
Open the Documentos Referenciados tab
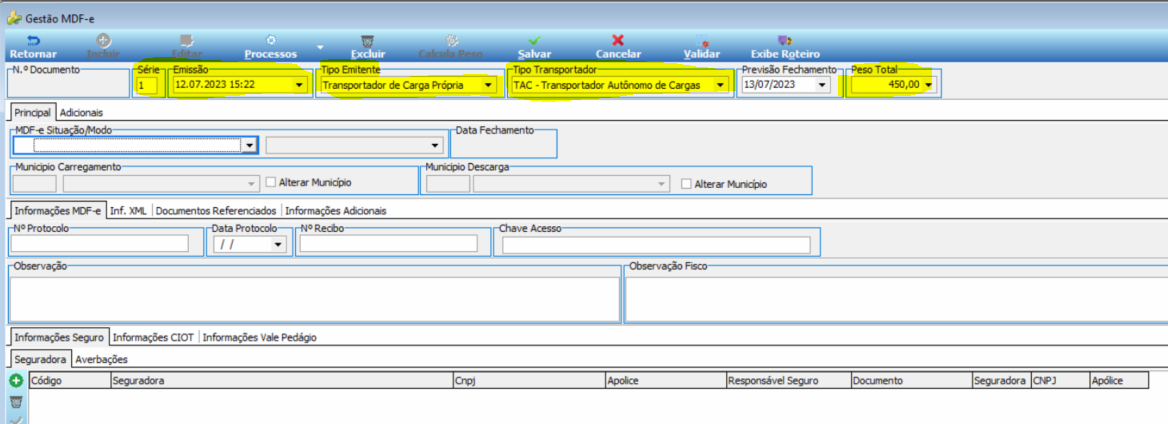pyautogui.click(x=215, y=211)
